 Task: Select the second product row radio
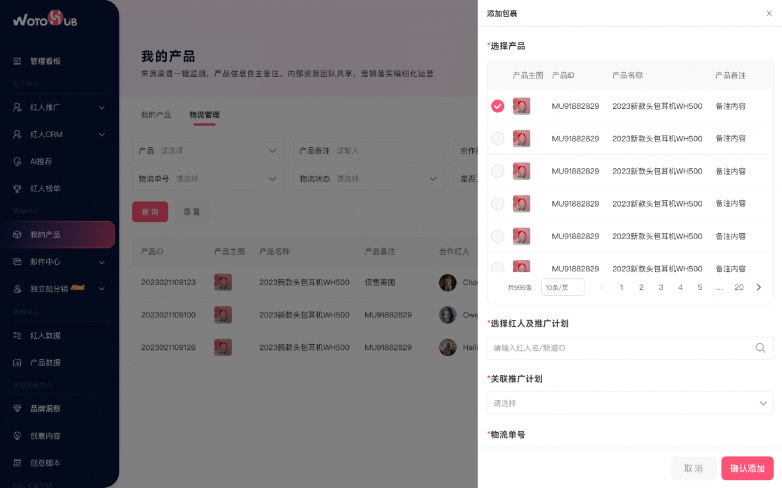498,138
